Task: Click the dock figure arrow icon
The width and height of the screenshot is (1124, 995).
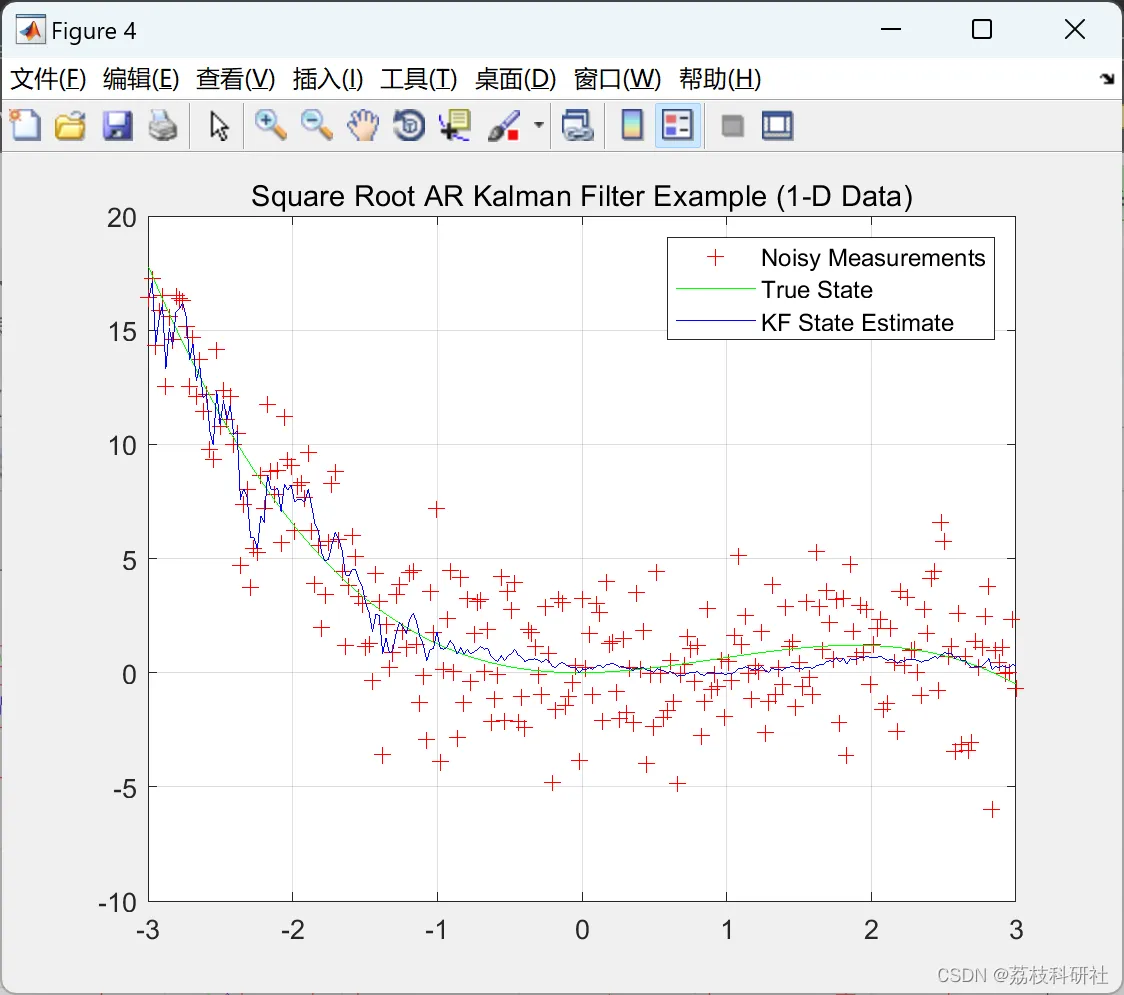Action: (1108, 79)
